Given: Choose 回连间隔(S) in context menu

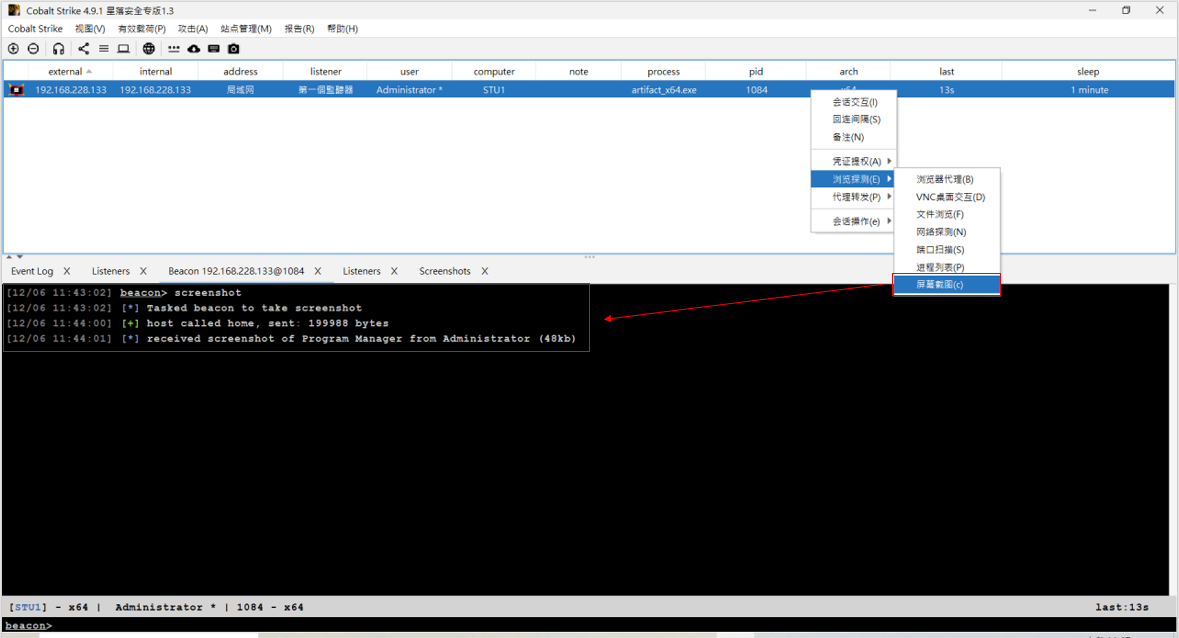Looking at the screenshot, I should [x=853, y=119].
